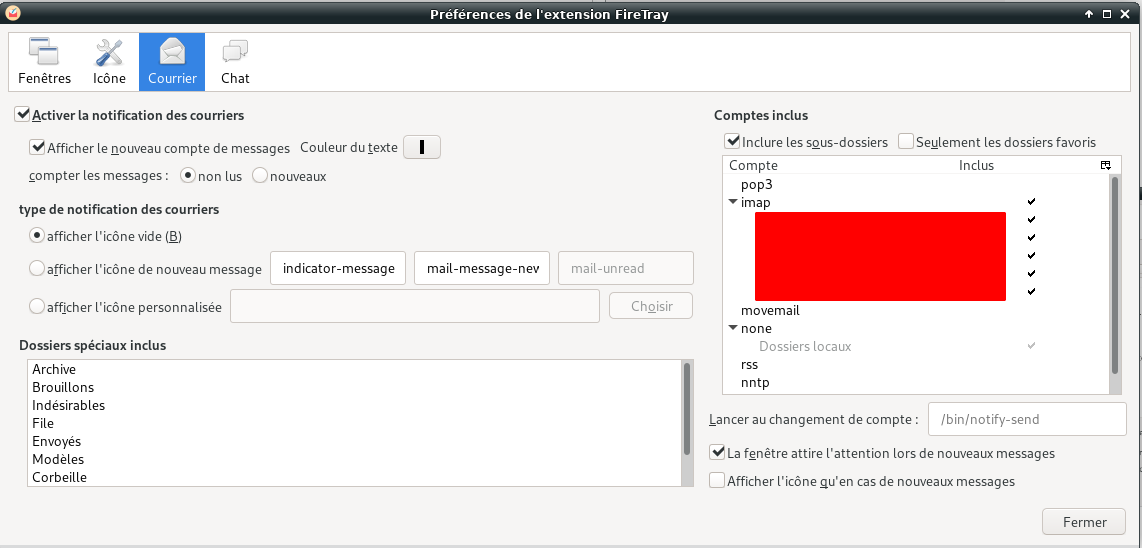Select Brouillons in special folders list

tap(63, 387)
